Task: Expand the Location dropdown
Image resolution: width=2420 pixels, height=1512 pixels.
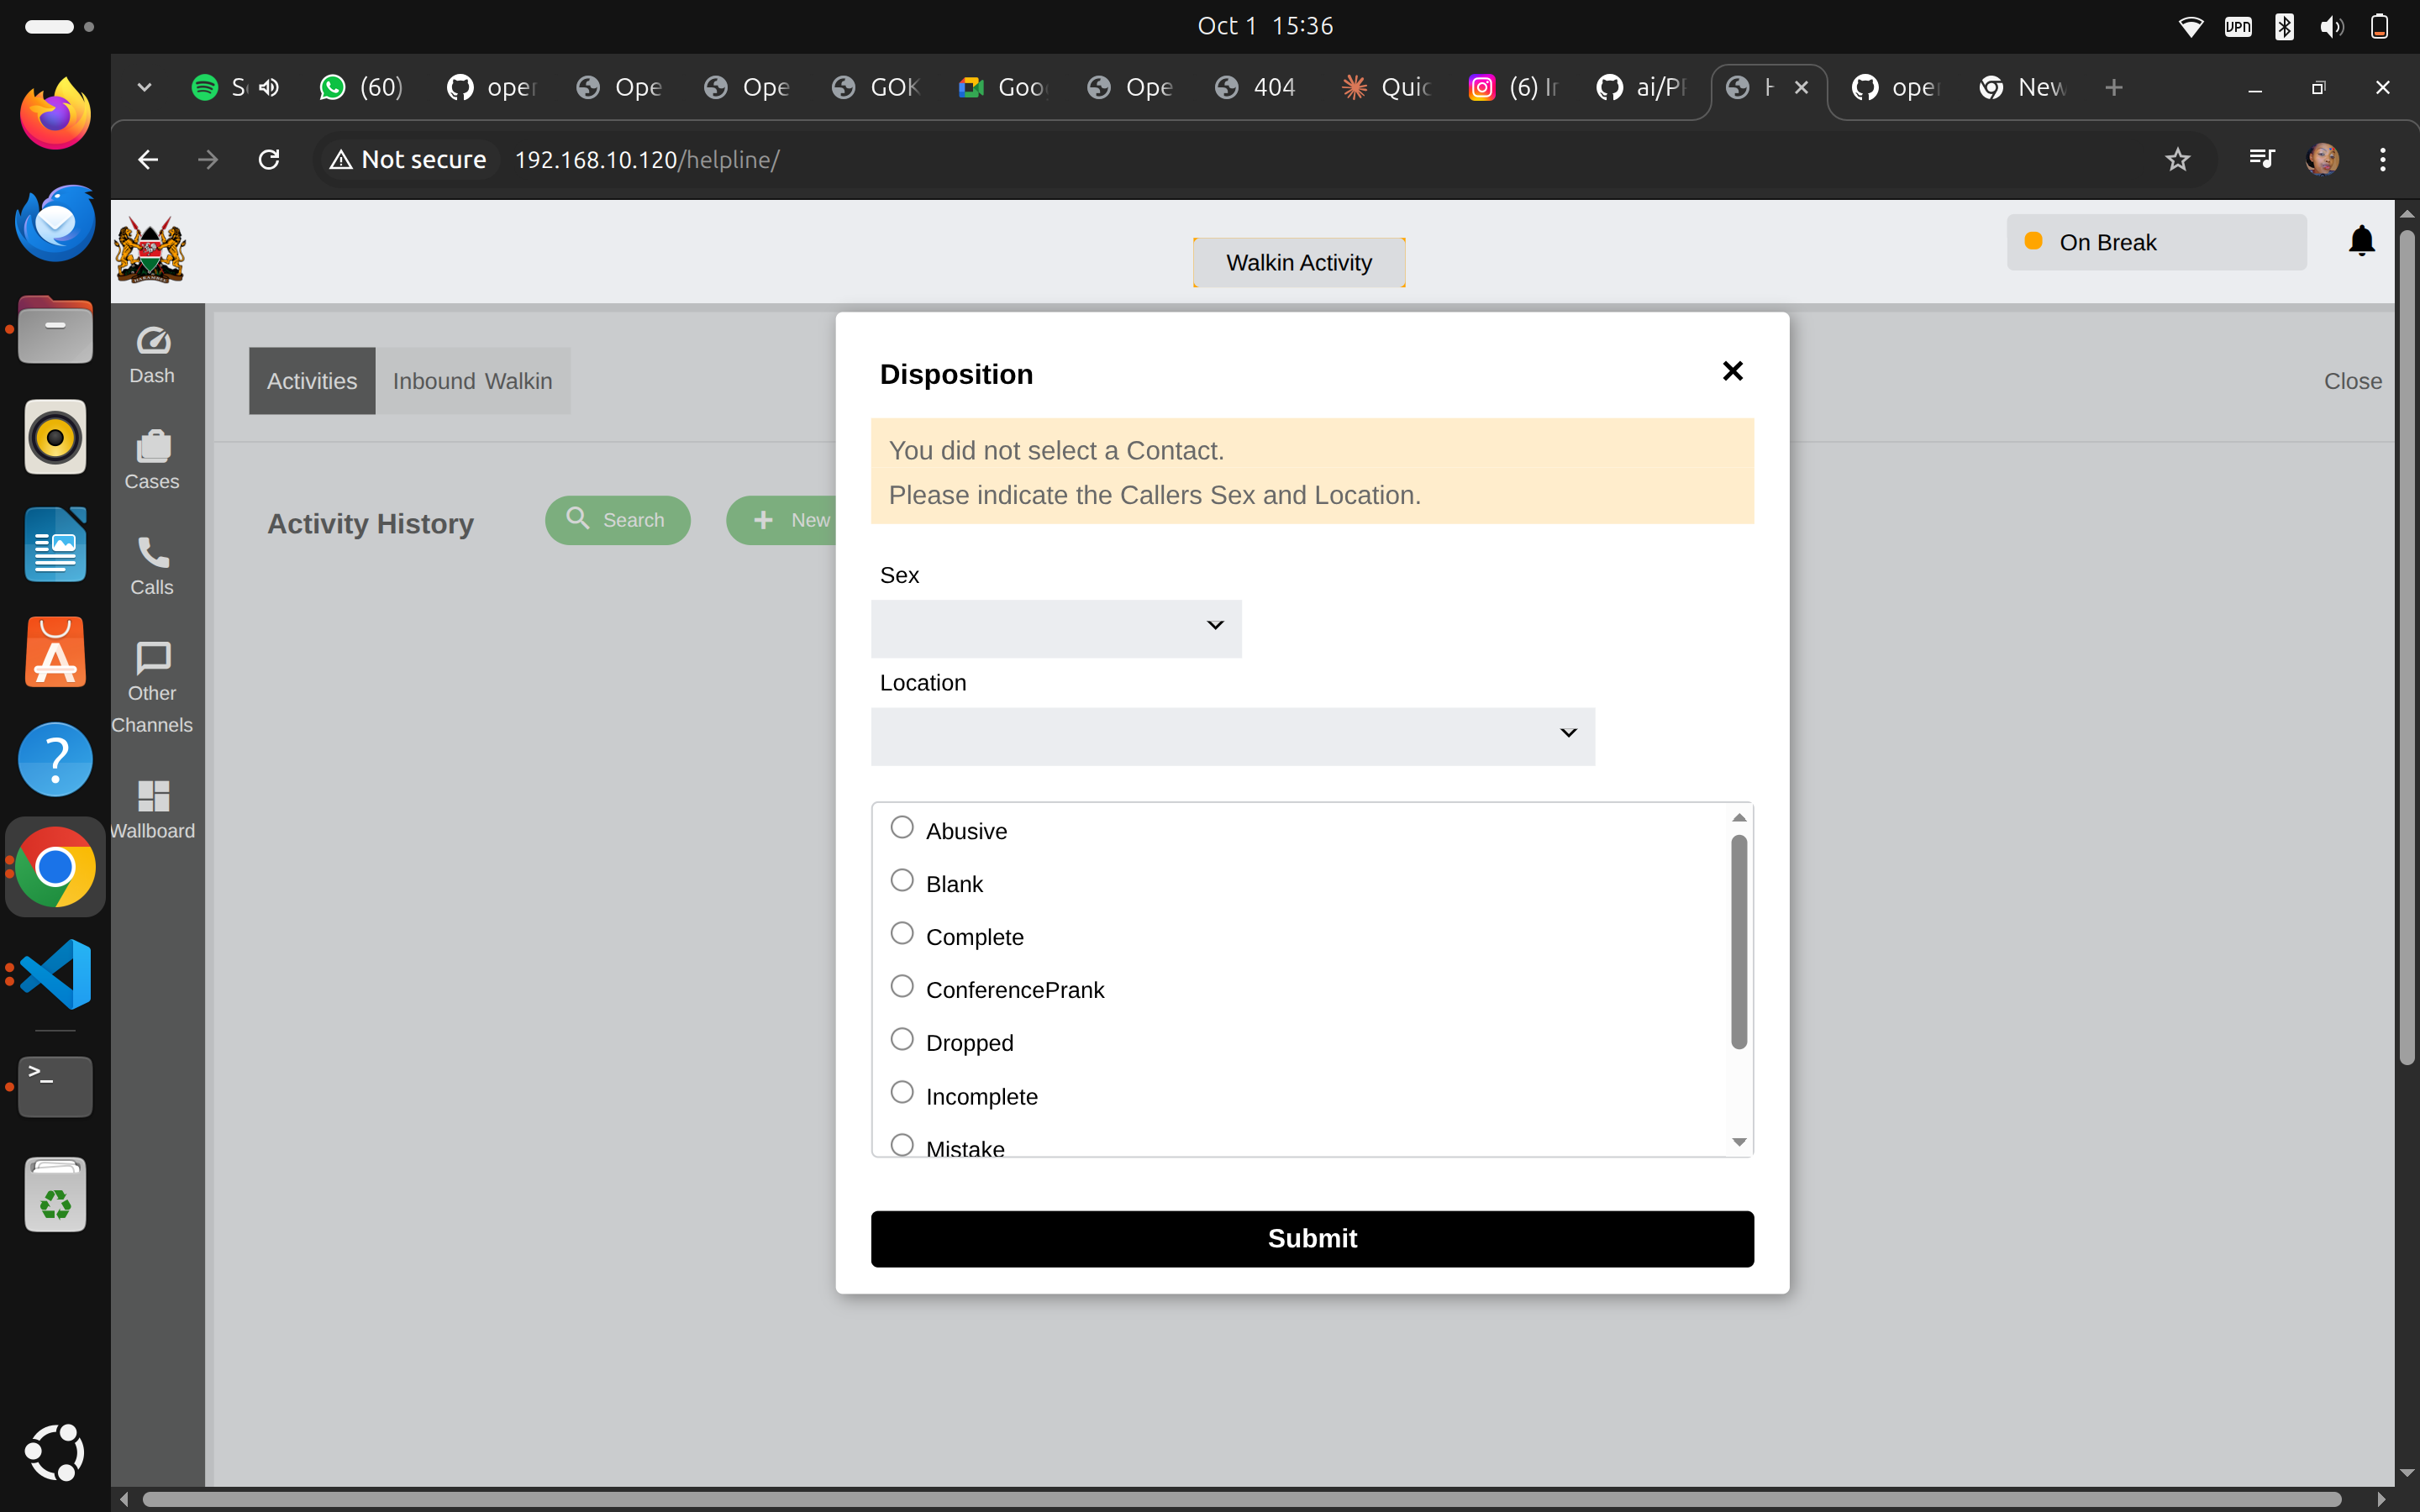Action: [x=1232, y=736]
